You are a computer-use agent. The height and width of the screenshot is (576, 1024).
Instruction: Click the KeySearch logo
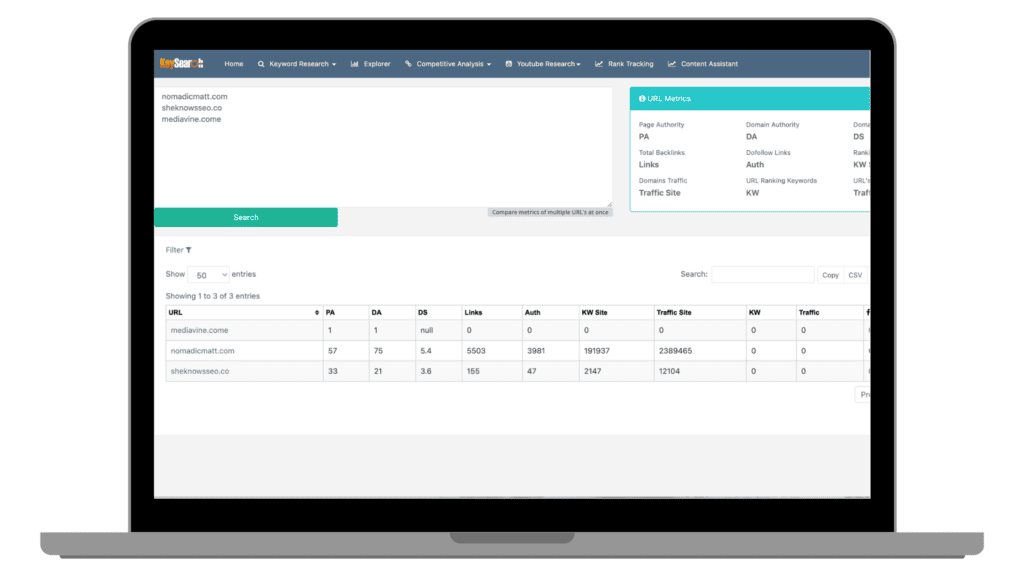(x=182, y=63)
